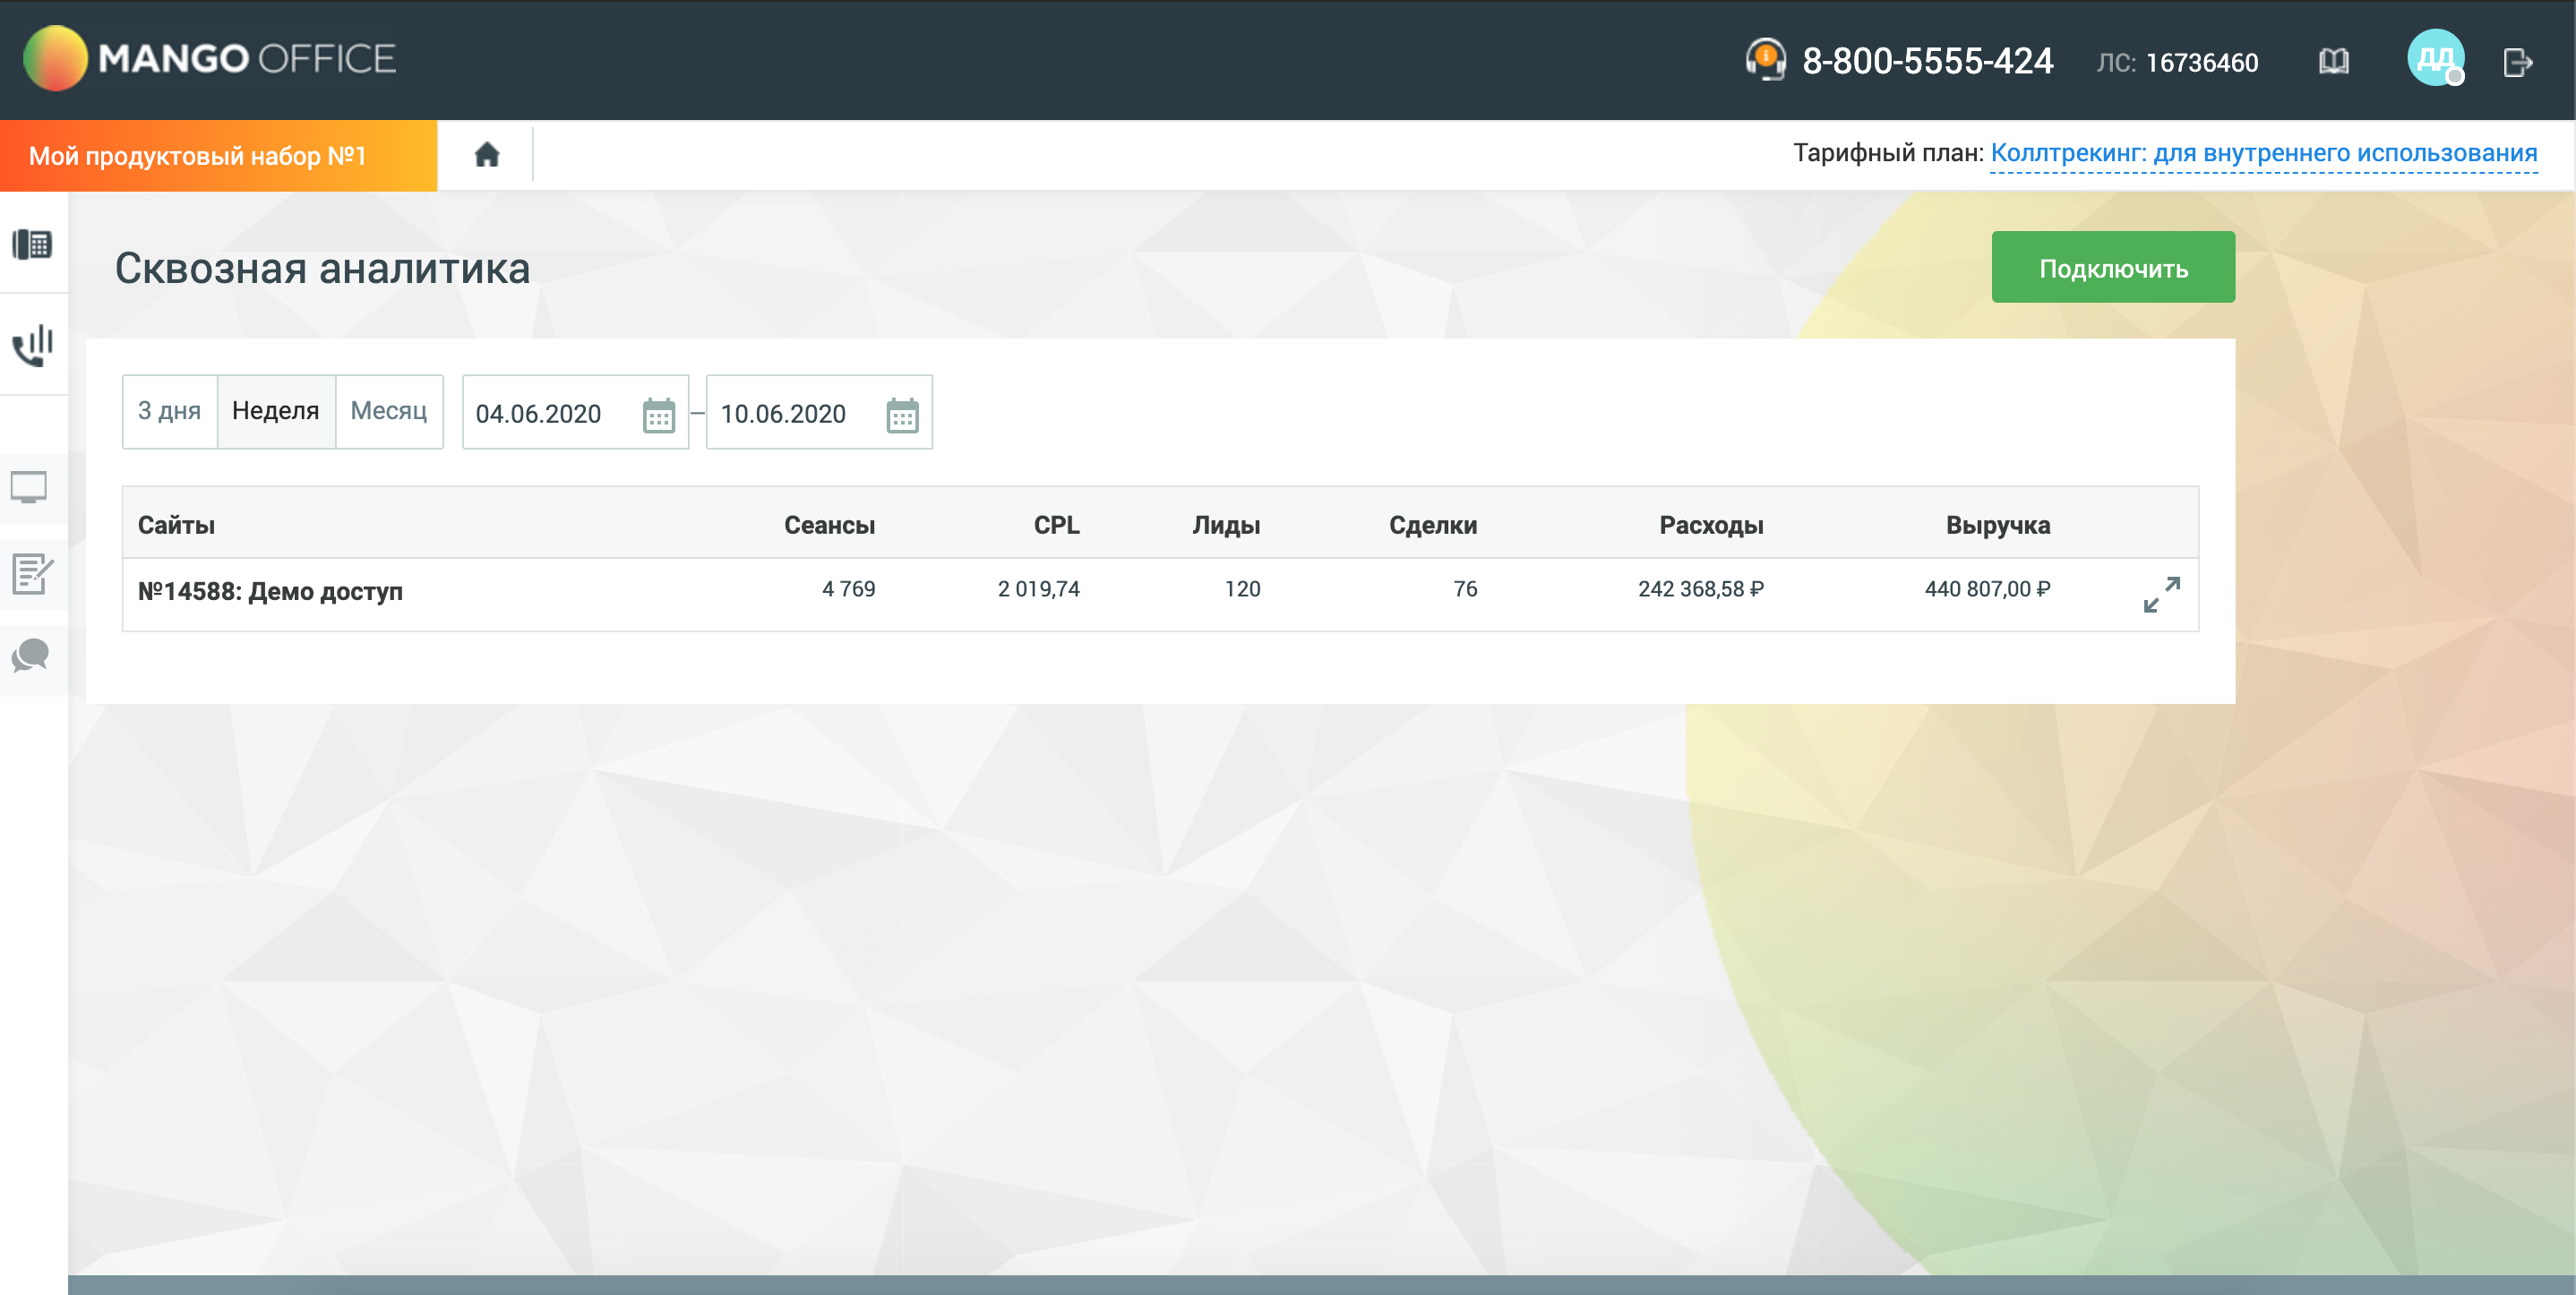Select the Неделя period tab
2576x1295 pixels.
tap(276, 411)
